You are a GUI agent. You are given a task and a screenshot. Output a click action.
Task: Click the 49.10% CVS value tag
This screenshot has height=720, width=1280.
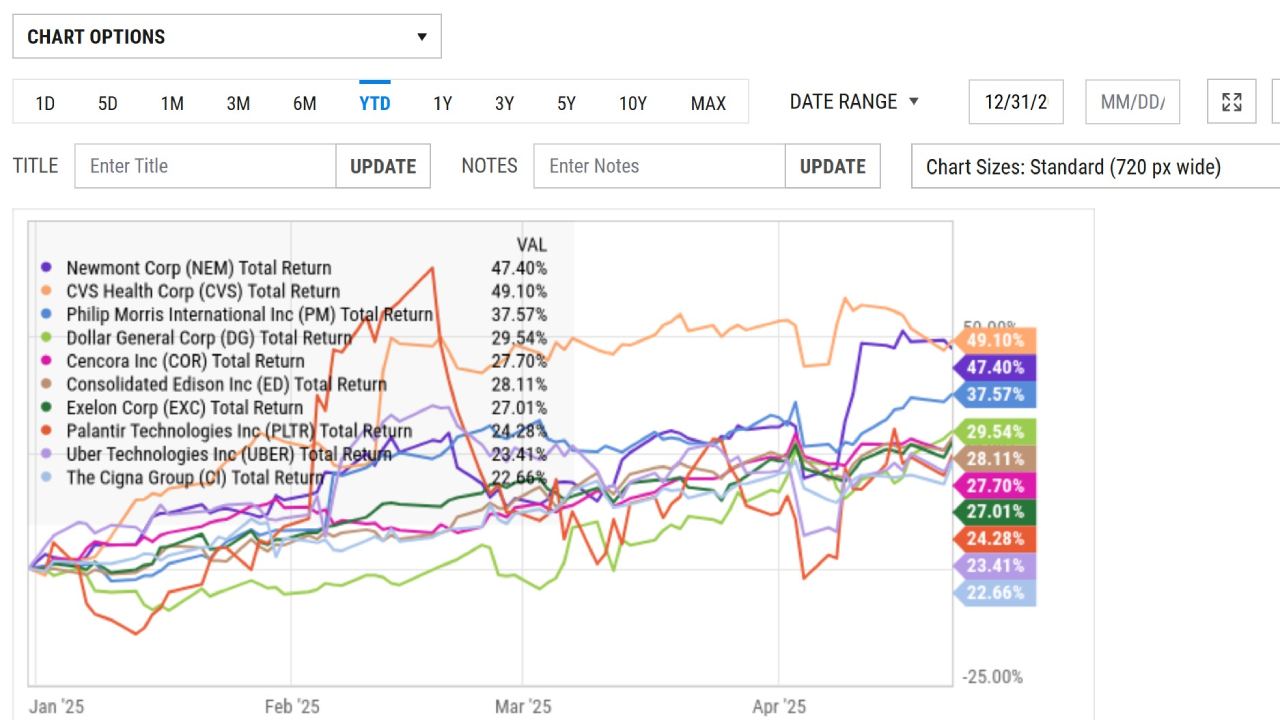[x=995, y=340]
